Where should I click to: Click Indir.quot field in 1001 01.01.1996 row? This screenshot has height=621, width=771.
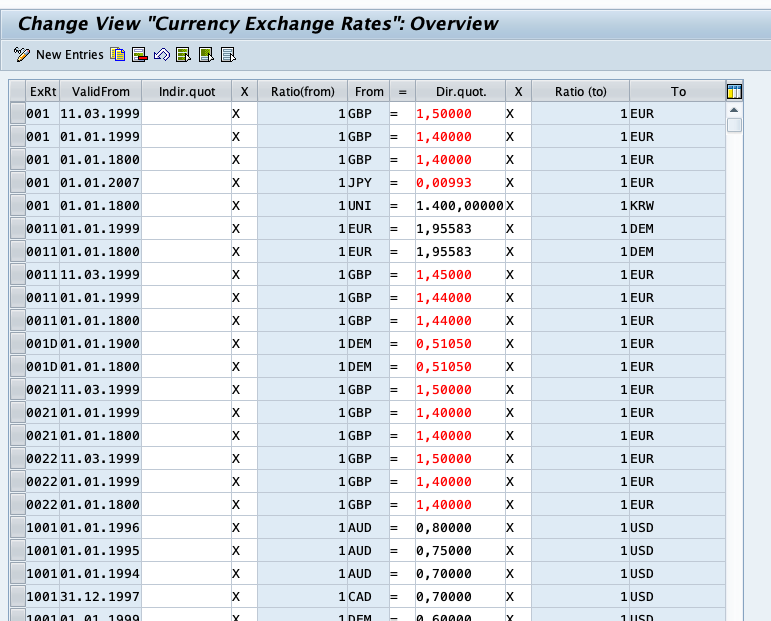(186, 528)
